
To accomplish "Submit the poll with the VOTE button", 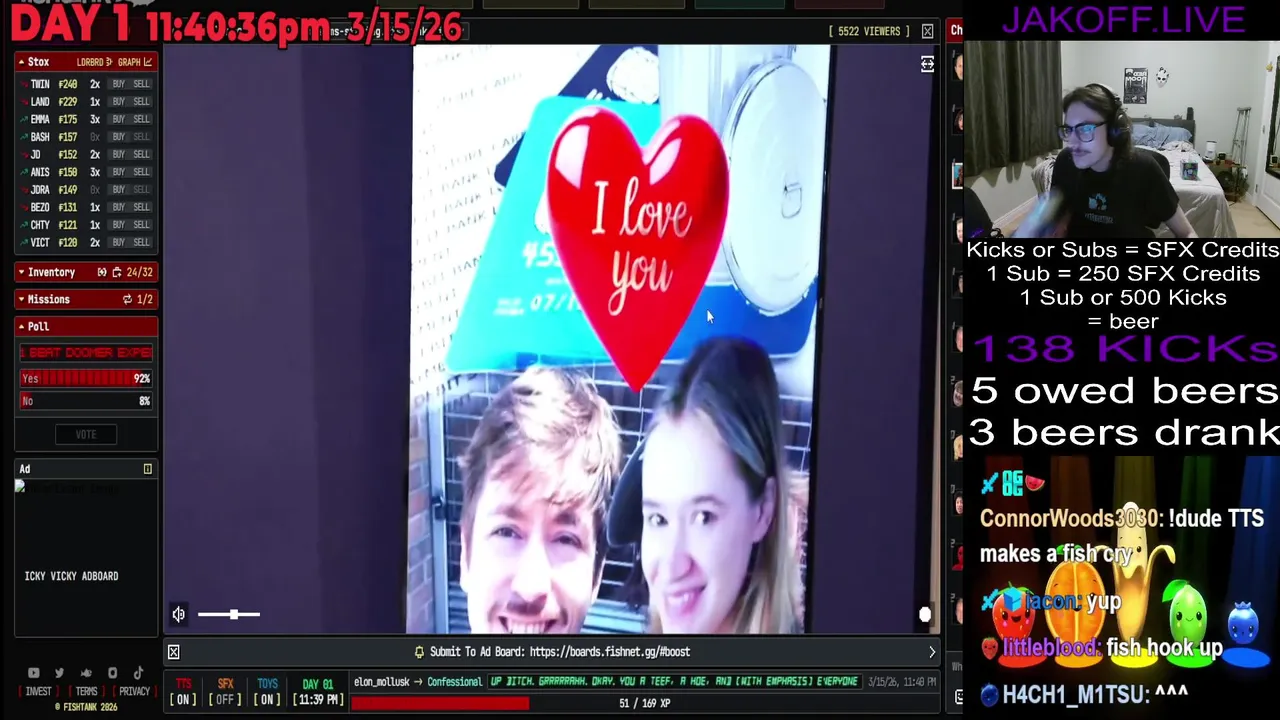I will pos(86,434).
